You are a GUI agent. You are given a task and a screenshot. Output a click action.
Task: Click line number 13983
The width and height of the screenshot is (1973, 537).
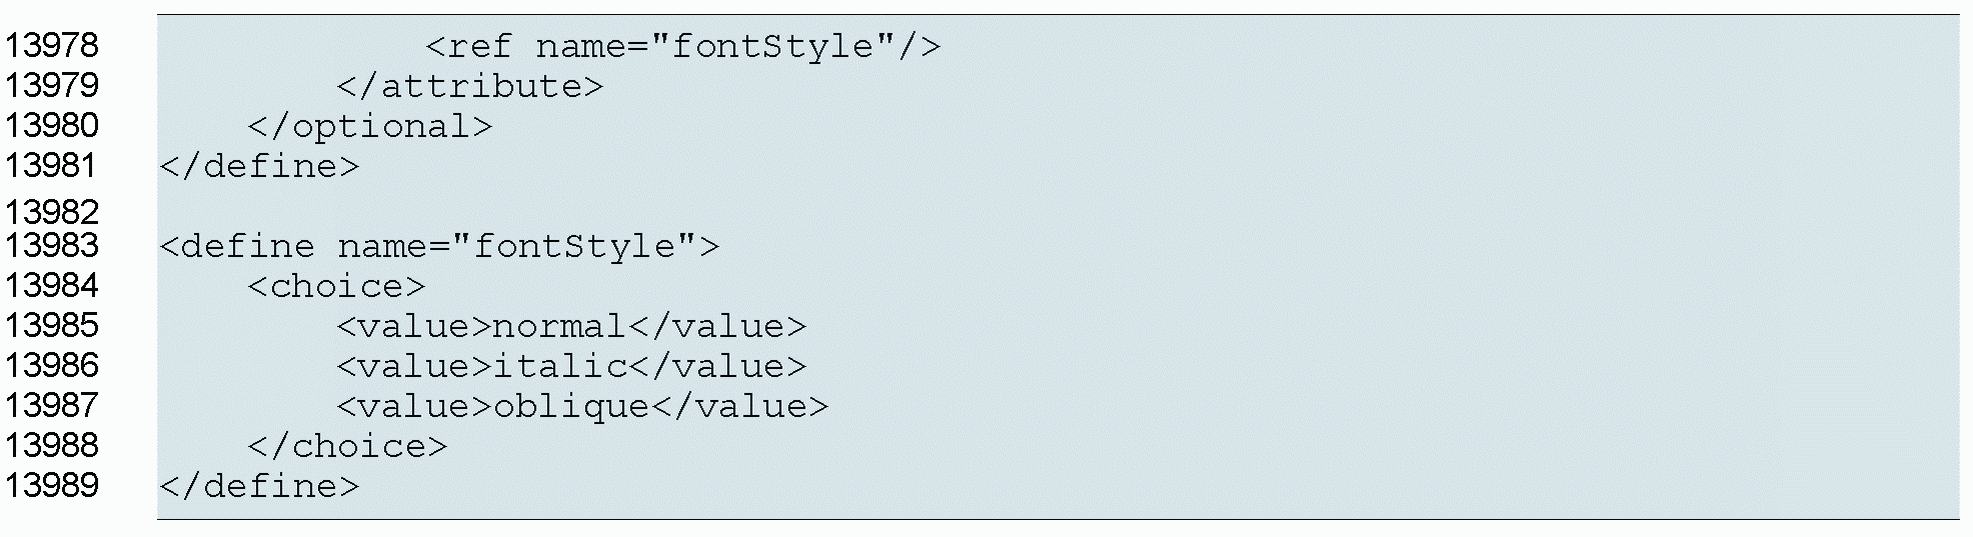pos(52,246)
